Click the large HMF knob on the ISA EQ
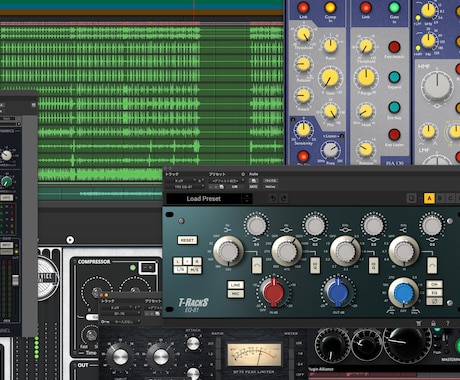 [437, 86]
